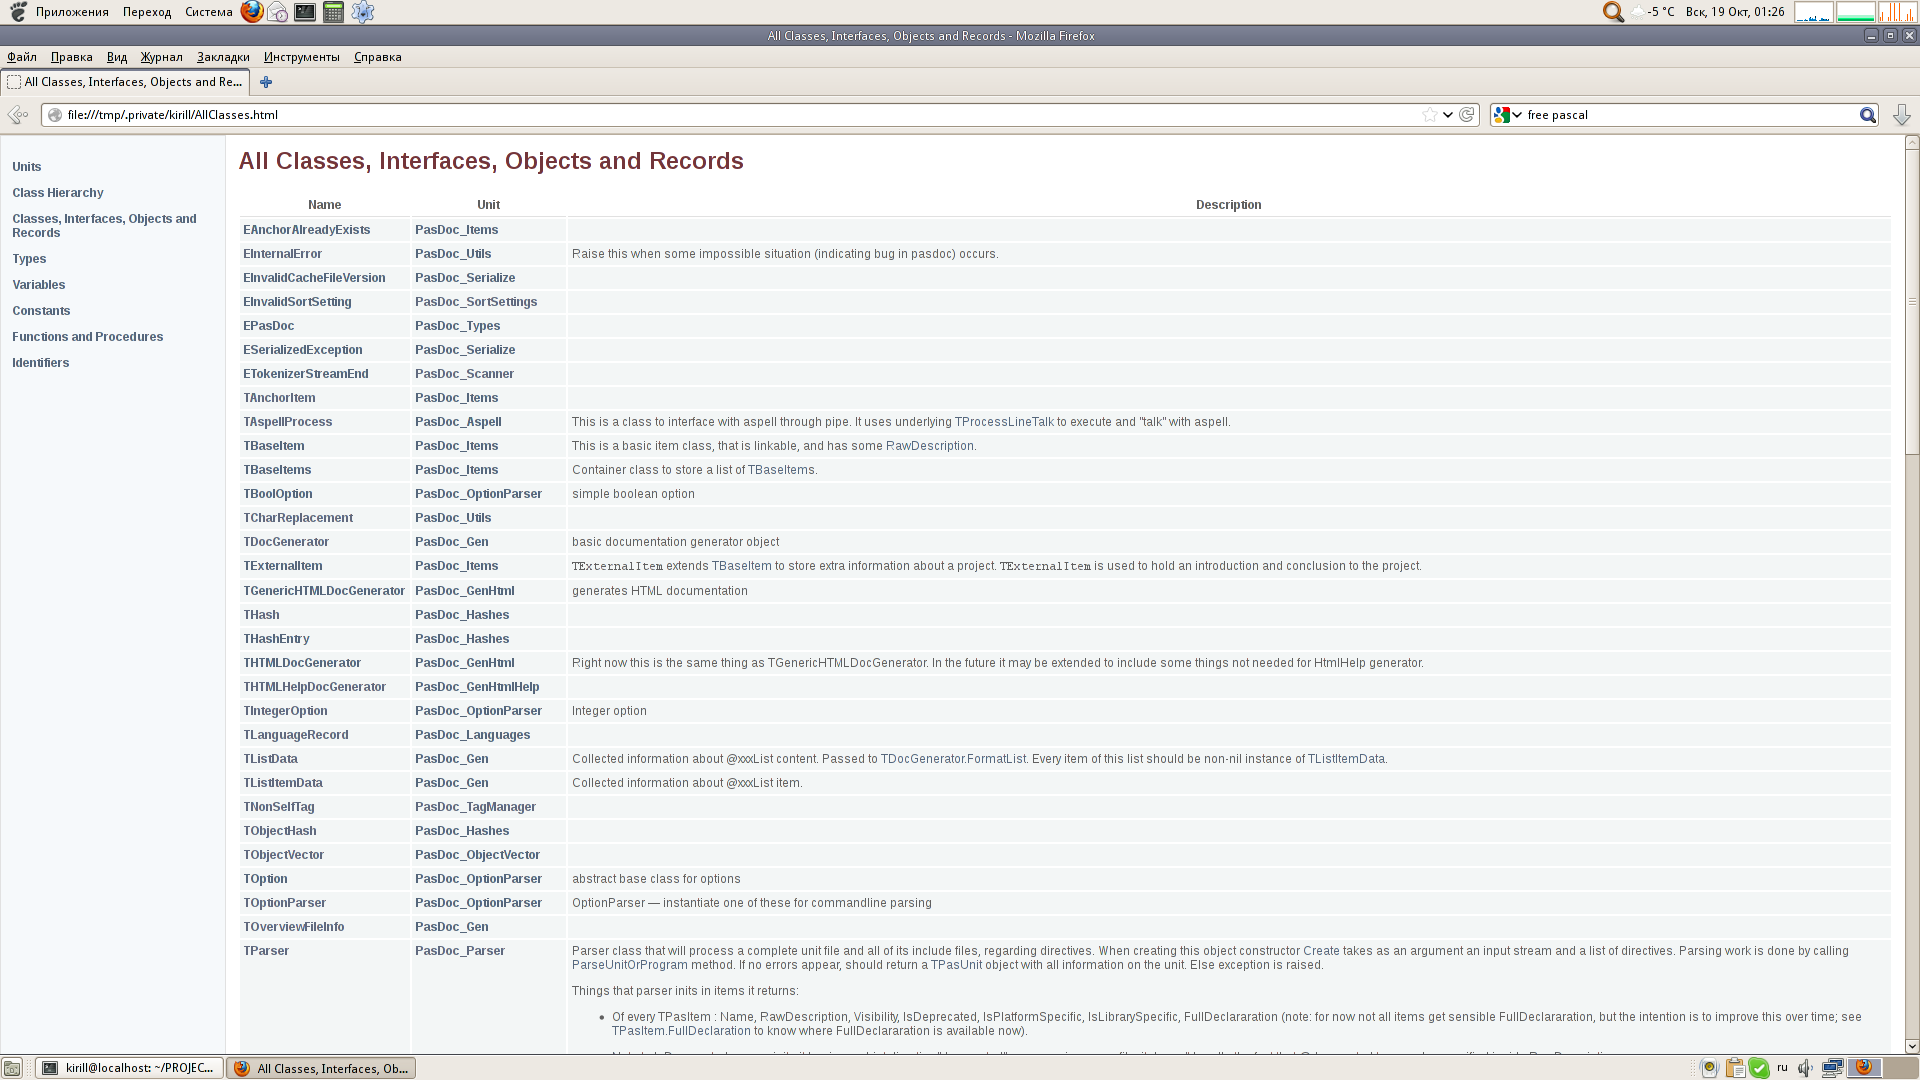The image size is (1920, 1080).
Task: Click the reload page icon
Action: (x=1466, y=115)
